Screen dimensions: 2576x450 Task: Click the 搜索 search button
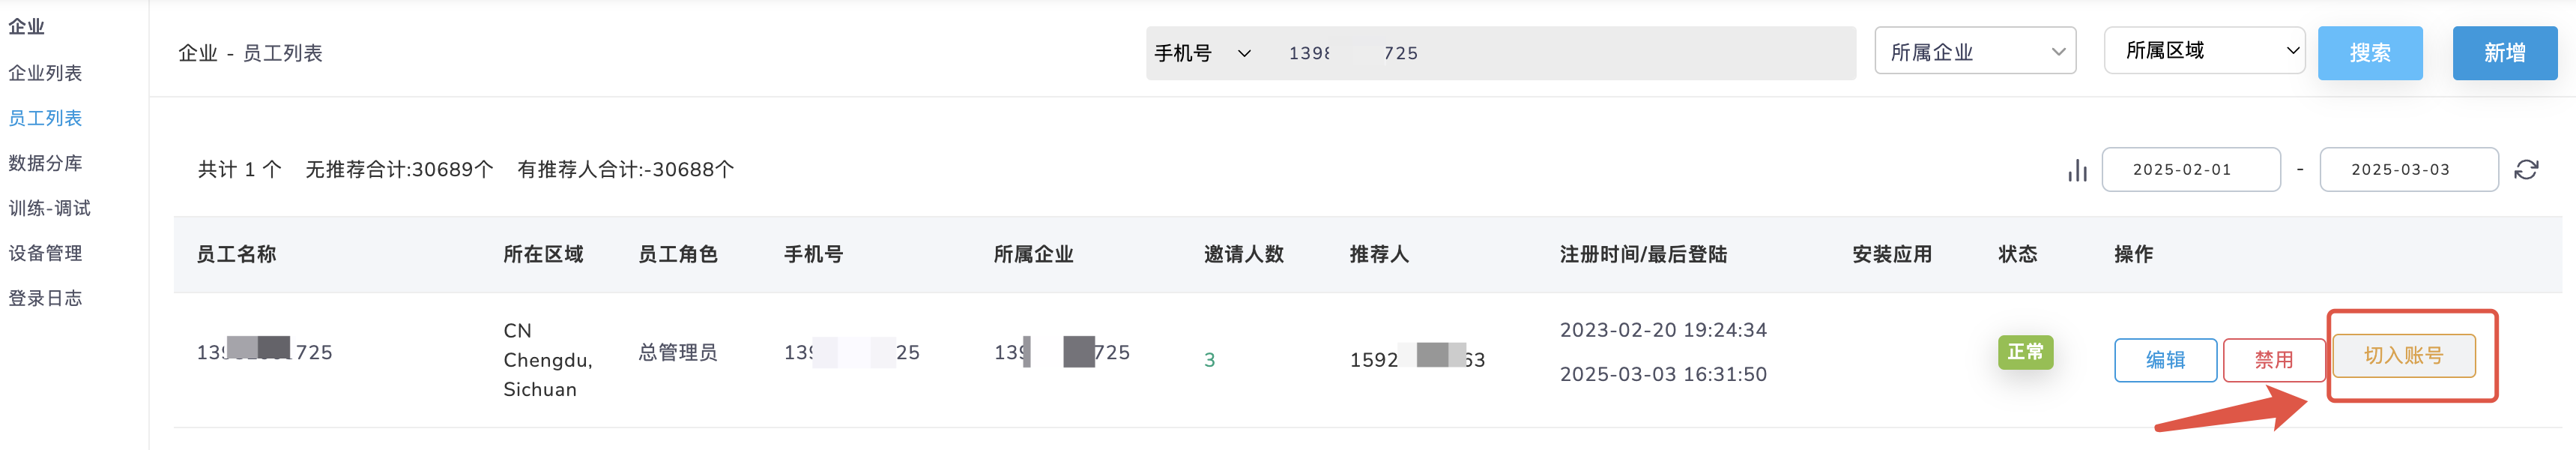tap(2370, 53)
